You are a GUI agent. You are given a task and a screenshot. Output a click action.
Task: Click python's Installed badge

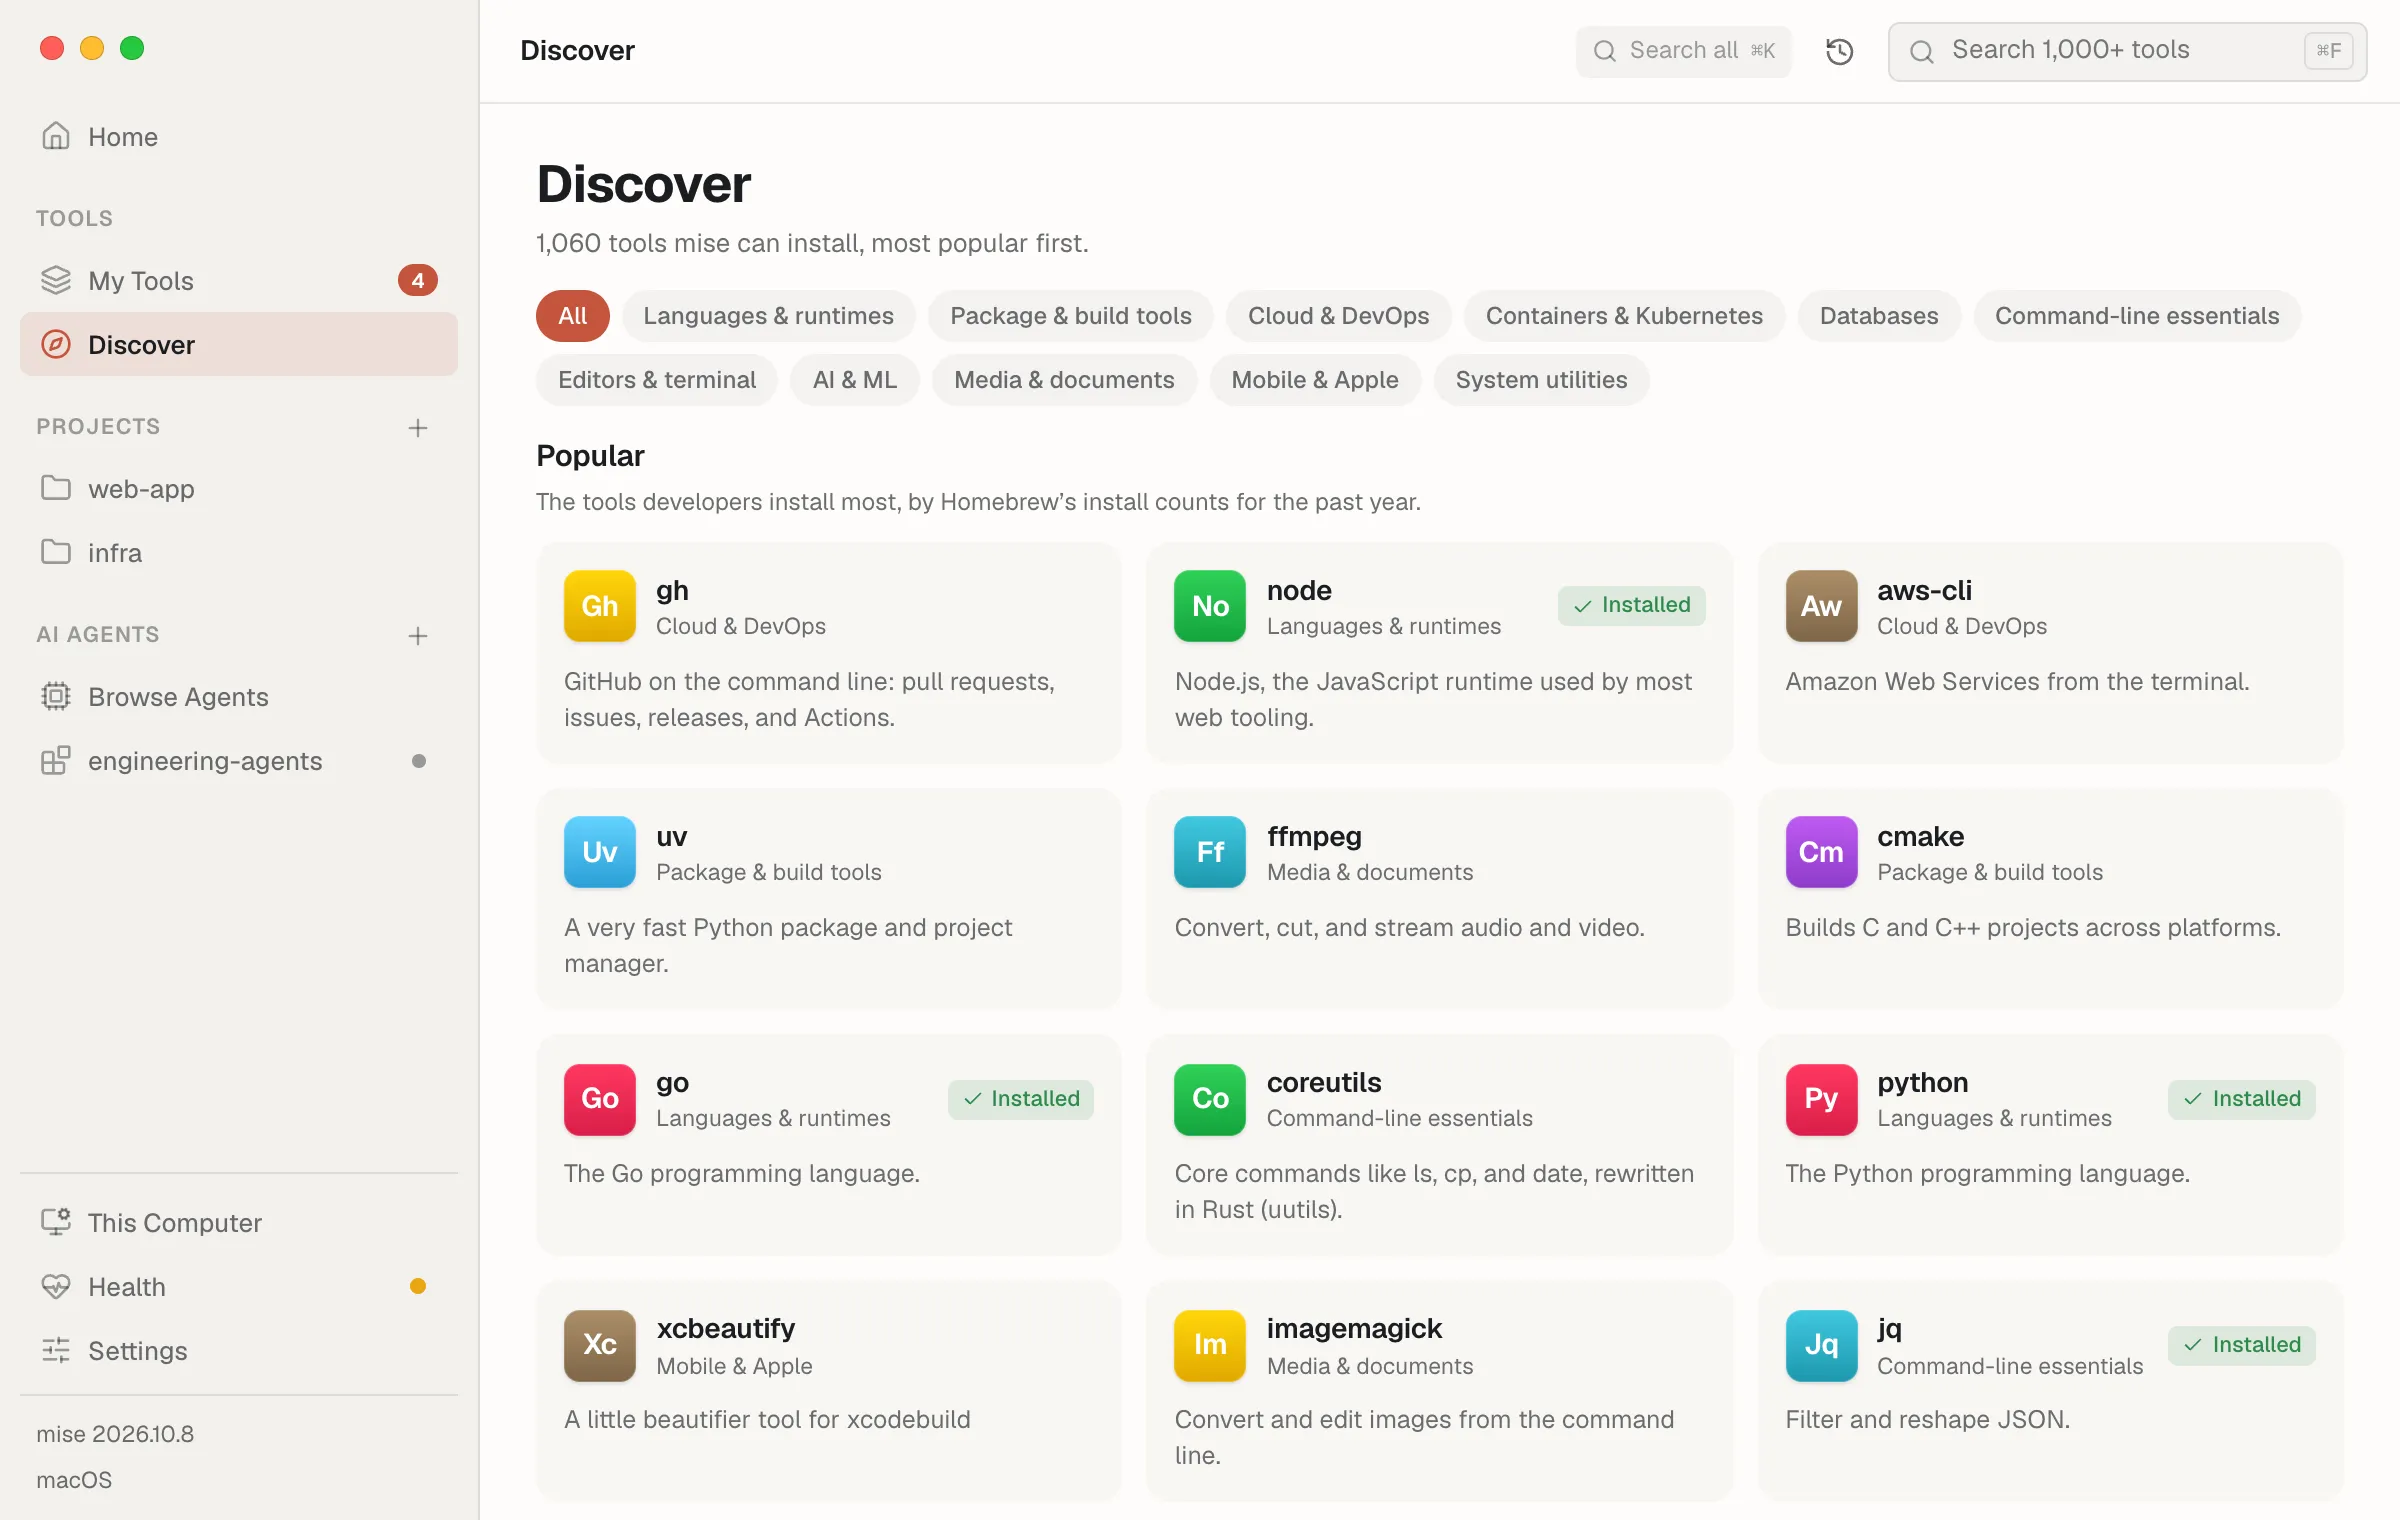pyautogui.click(x=2242, y=1099)
